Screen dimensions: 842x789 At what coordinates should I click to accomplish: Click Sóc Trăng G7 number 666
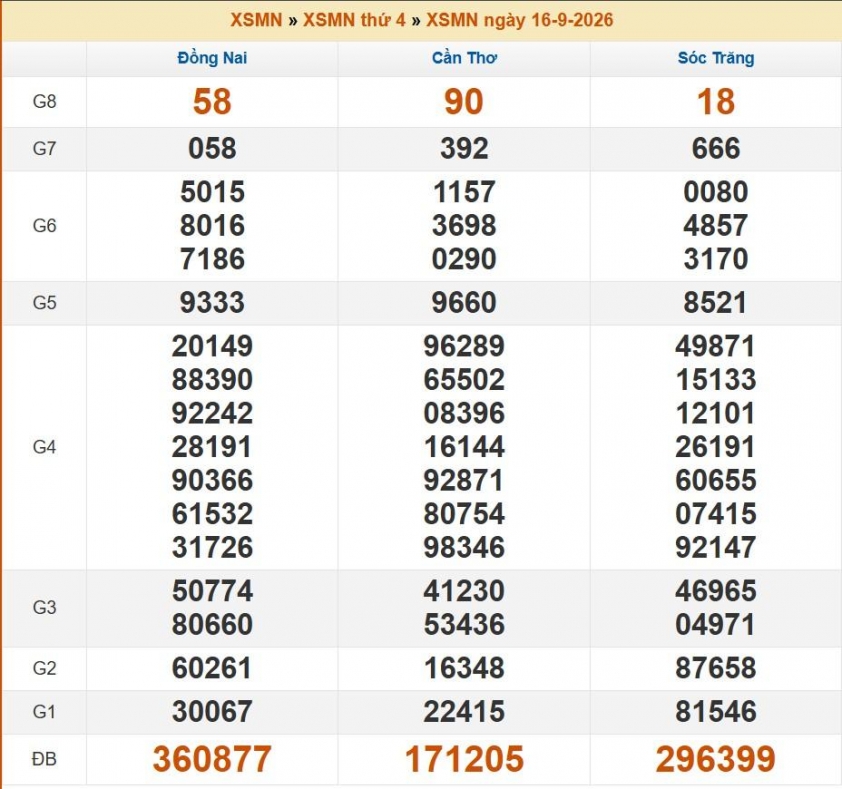coord(716,148)
